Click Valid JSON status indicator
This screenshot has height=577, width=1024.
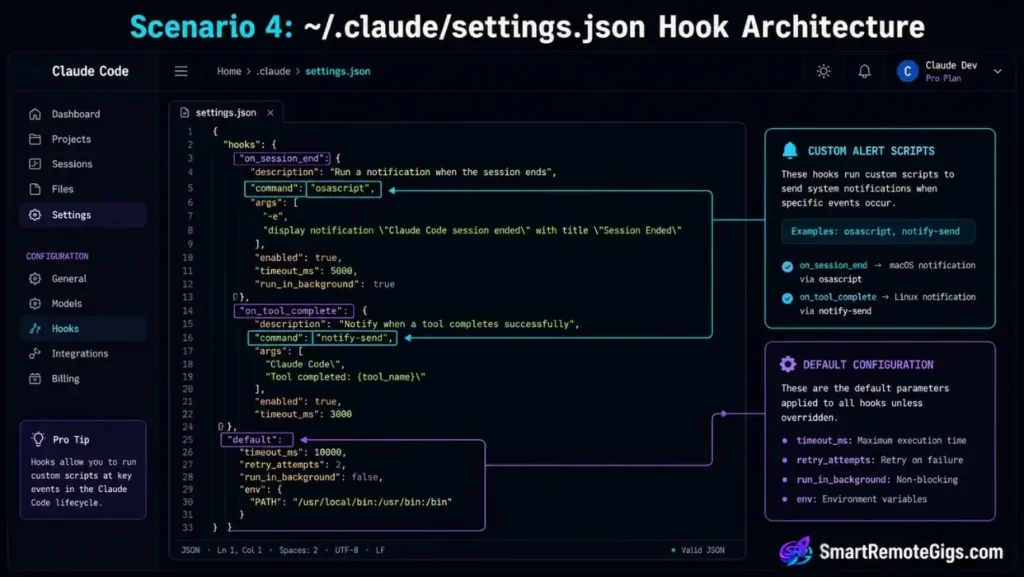(x=697, y=550)
